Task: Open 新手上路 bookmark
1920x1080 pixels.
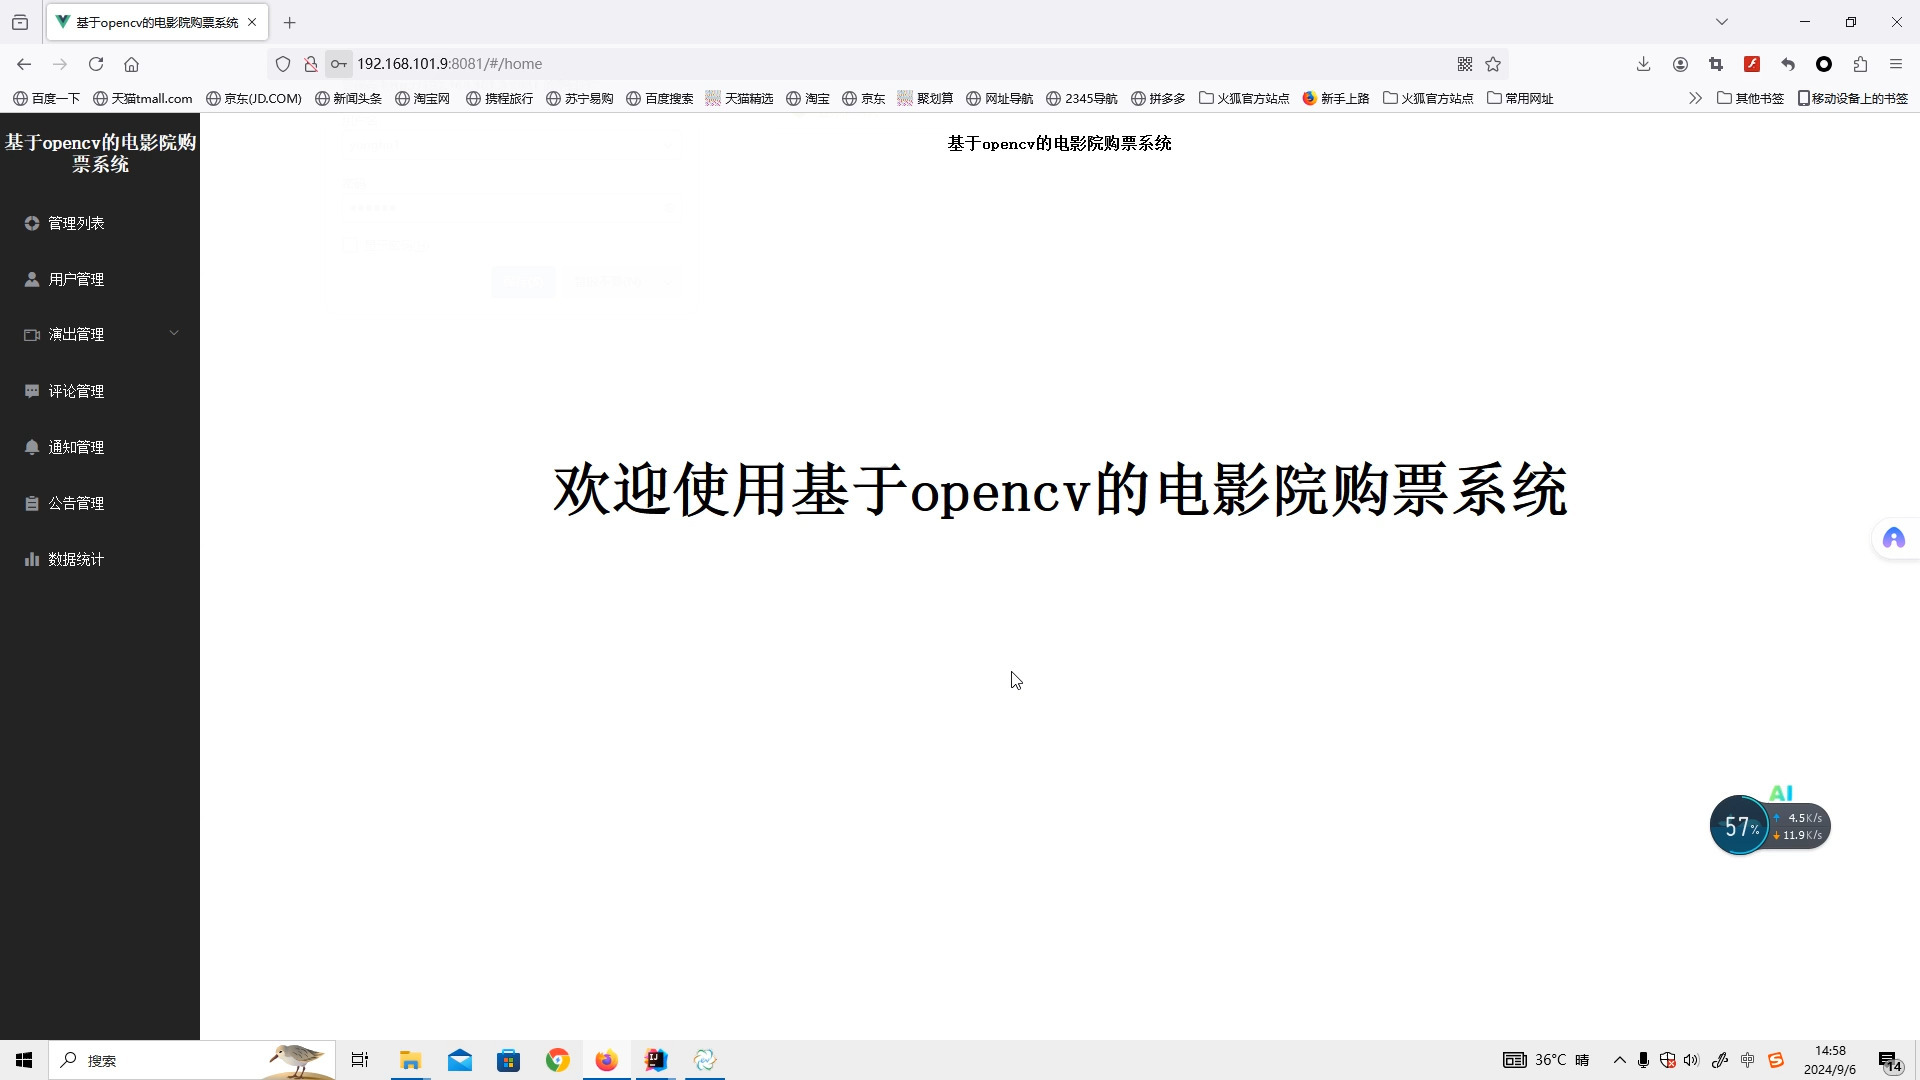Action: coord(1336,98)
